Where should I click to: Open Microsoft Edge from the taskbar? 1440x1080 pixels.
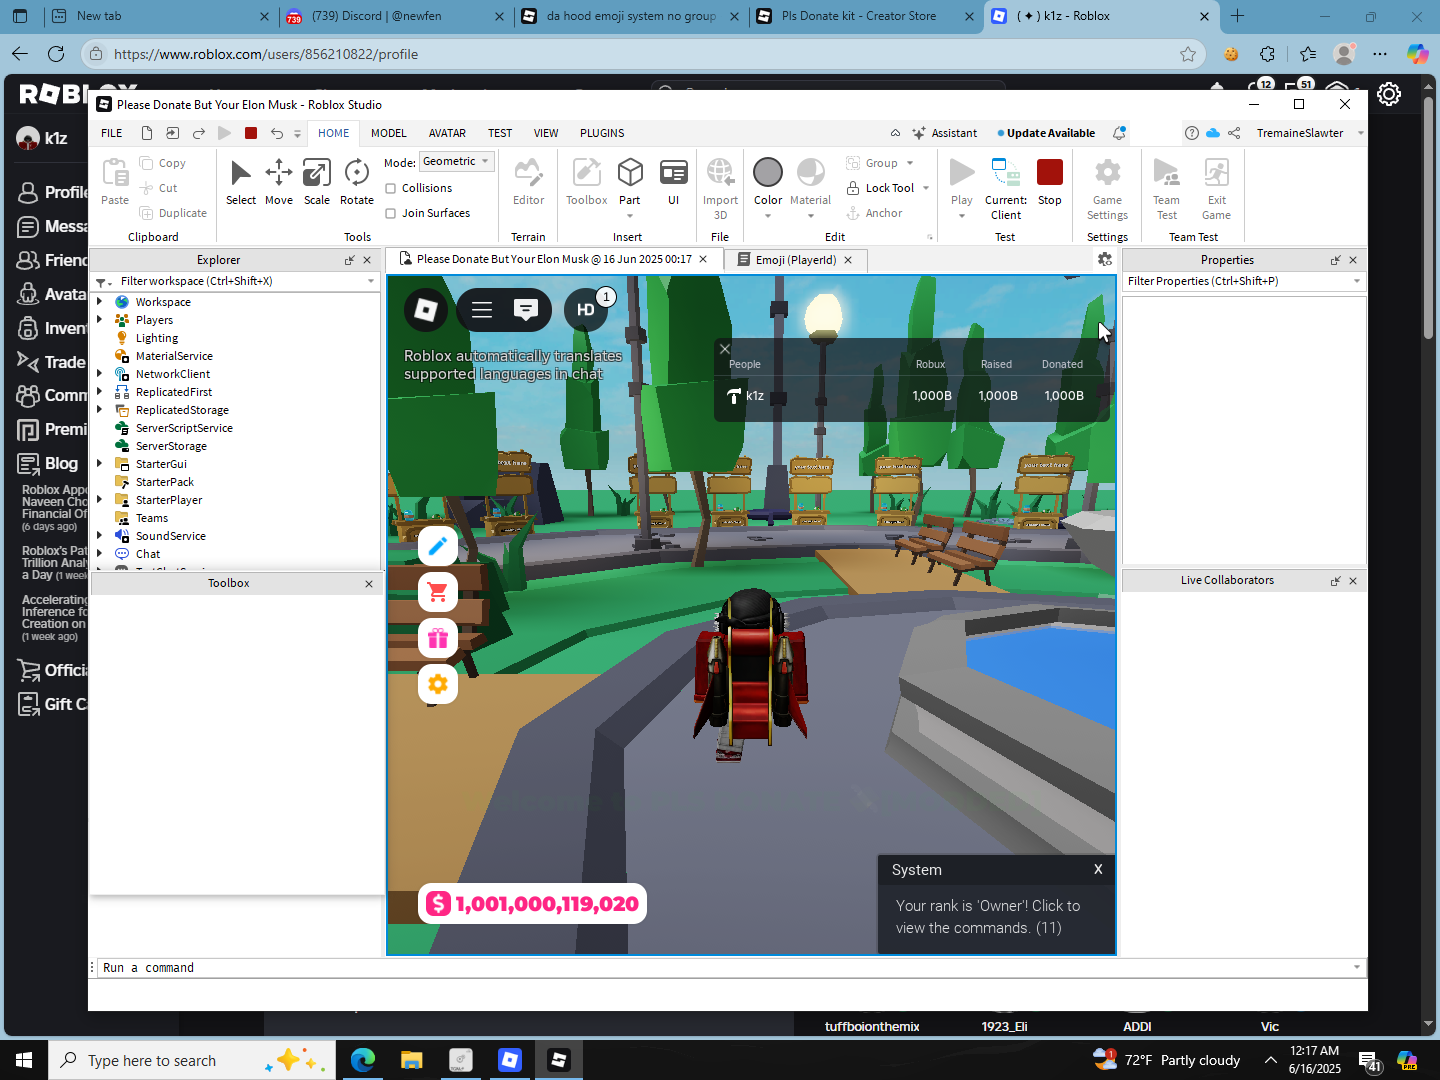[x=362, y=1060]
